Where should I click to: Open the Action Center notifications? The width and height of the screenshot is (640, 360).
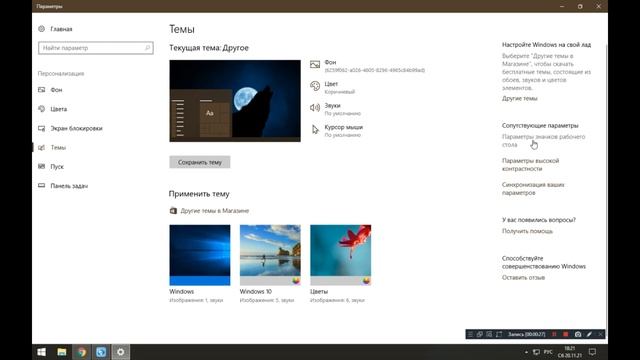click(x=593, y=352)
